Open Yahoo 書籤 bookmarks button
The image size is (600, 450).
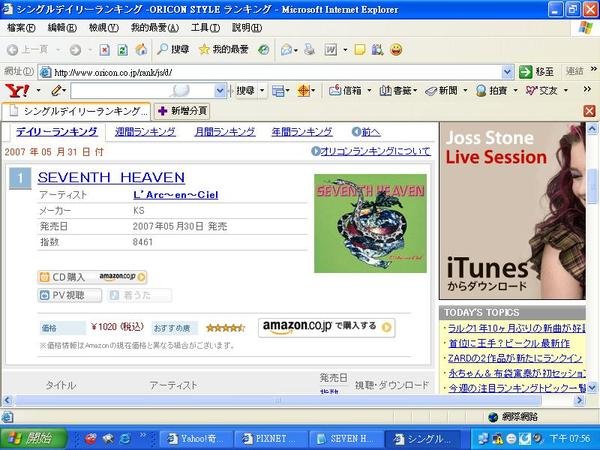(395, 91)
